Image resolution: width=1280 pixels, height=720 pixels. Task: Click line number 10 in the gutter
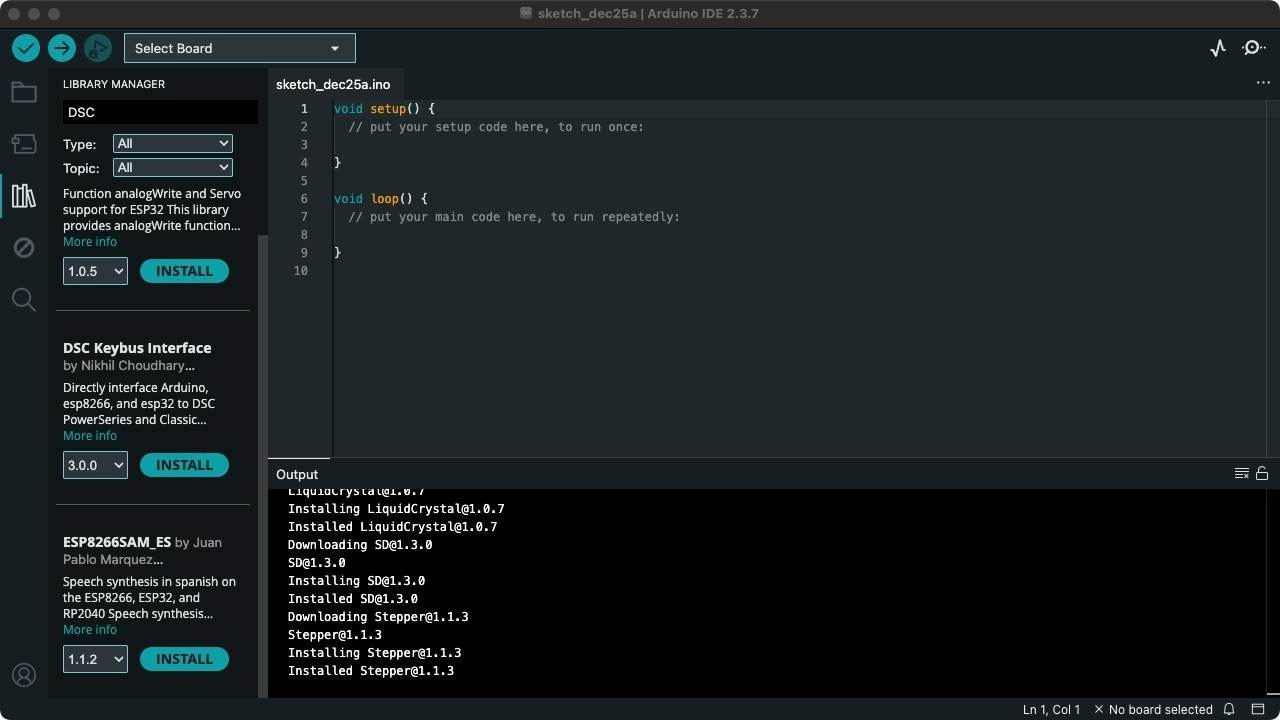pyautogui.click(x=300, y=270)
